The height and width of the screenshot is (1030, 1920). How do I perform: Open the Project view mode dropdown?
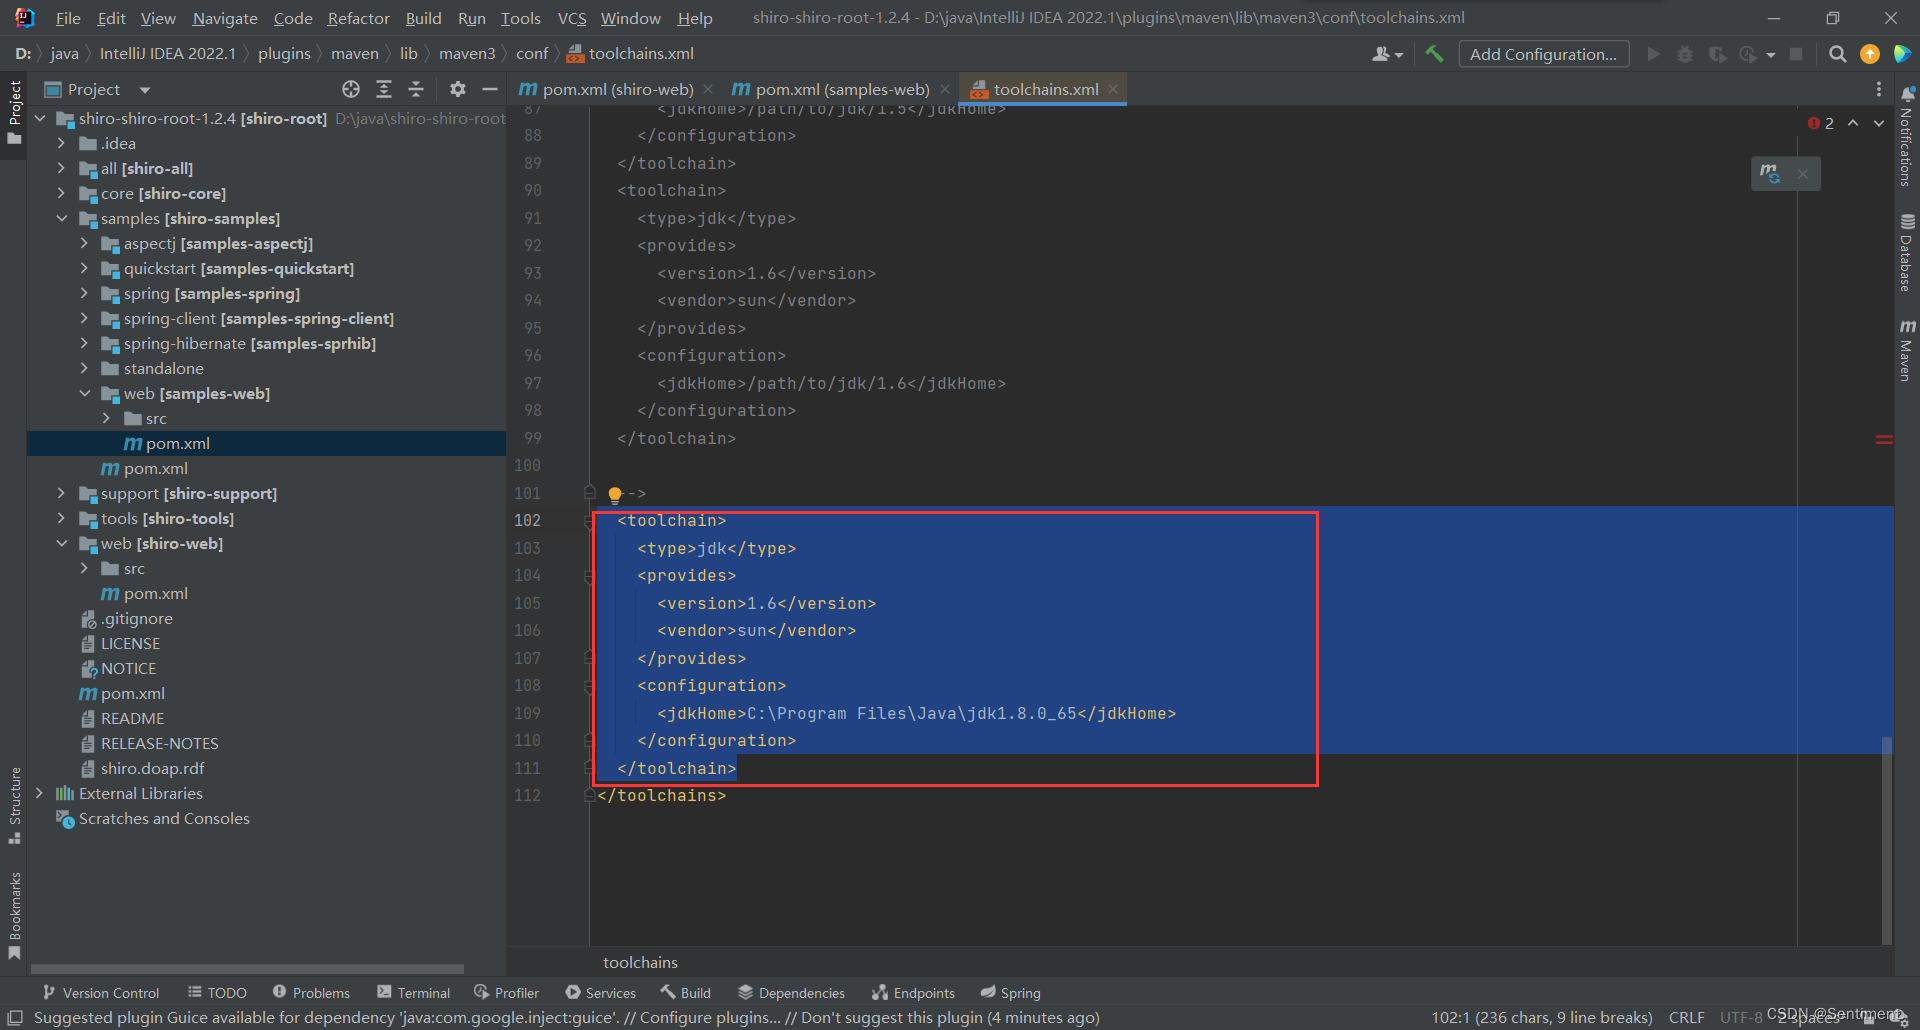145,90
